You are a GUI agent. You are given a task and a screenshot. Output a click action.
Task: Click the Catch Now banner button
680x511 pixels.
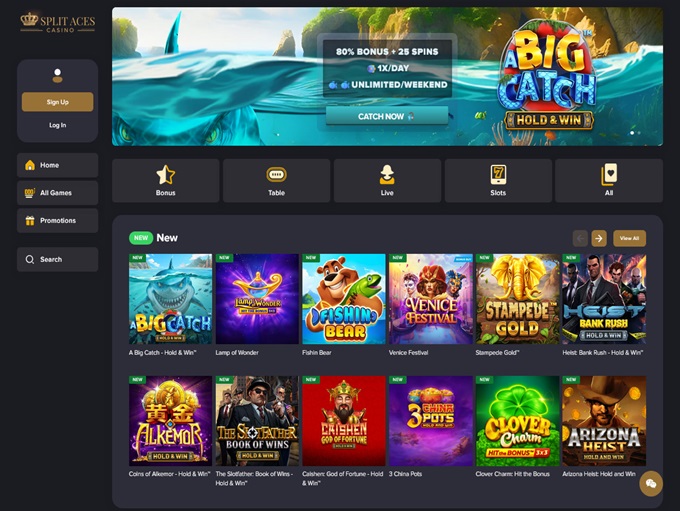(x=387, y=116)
